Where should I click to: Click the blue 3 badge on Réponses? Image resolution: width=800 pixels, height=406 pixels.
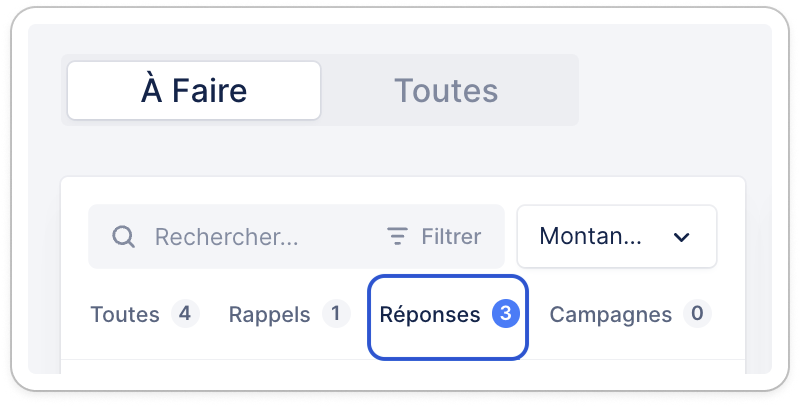pos(506,313)
